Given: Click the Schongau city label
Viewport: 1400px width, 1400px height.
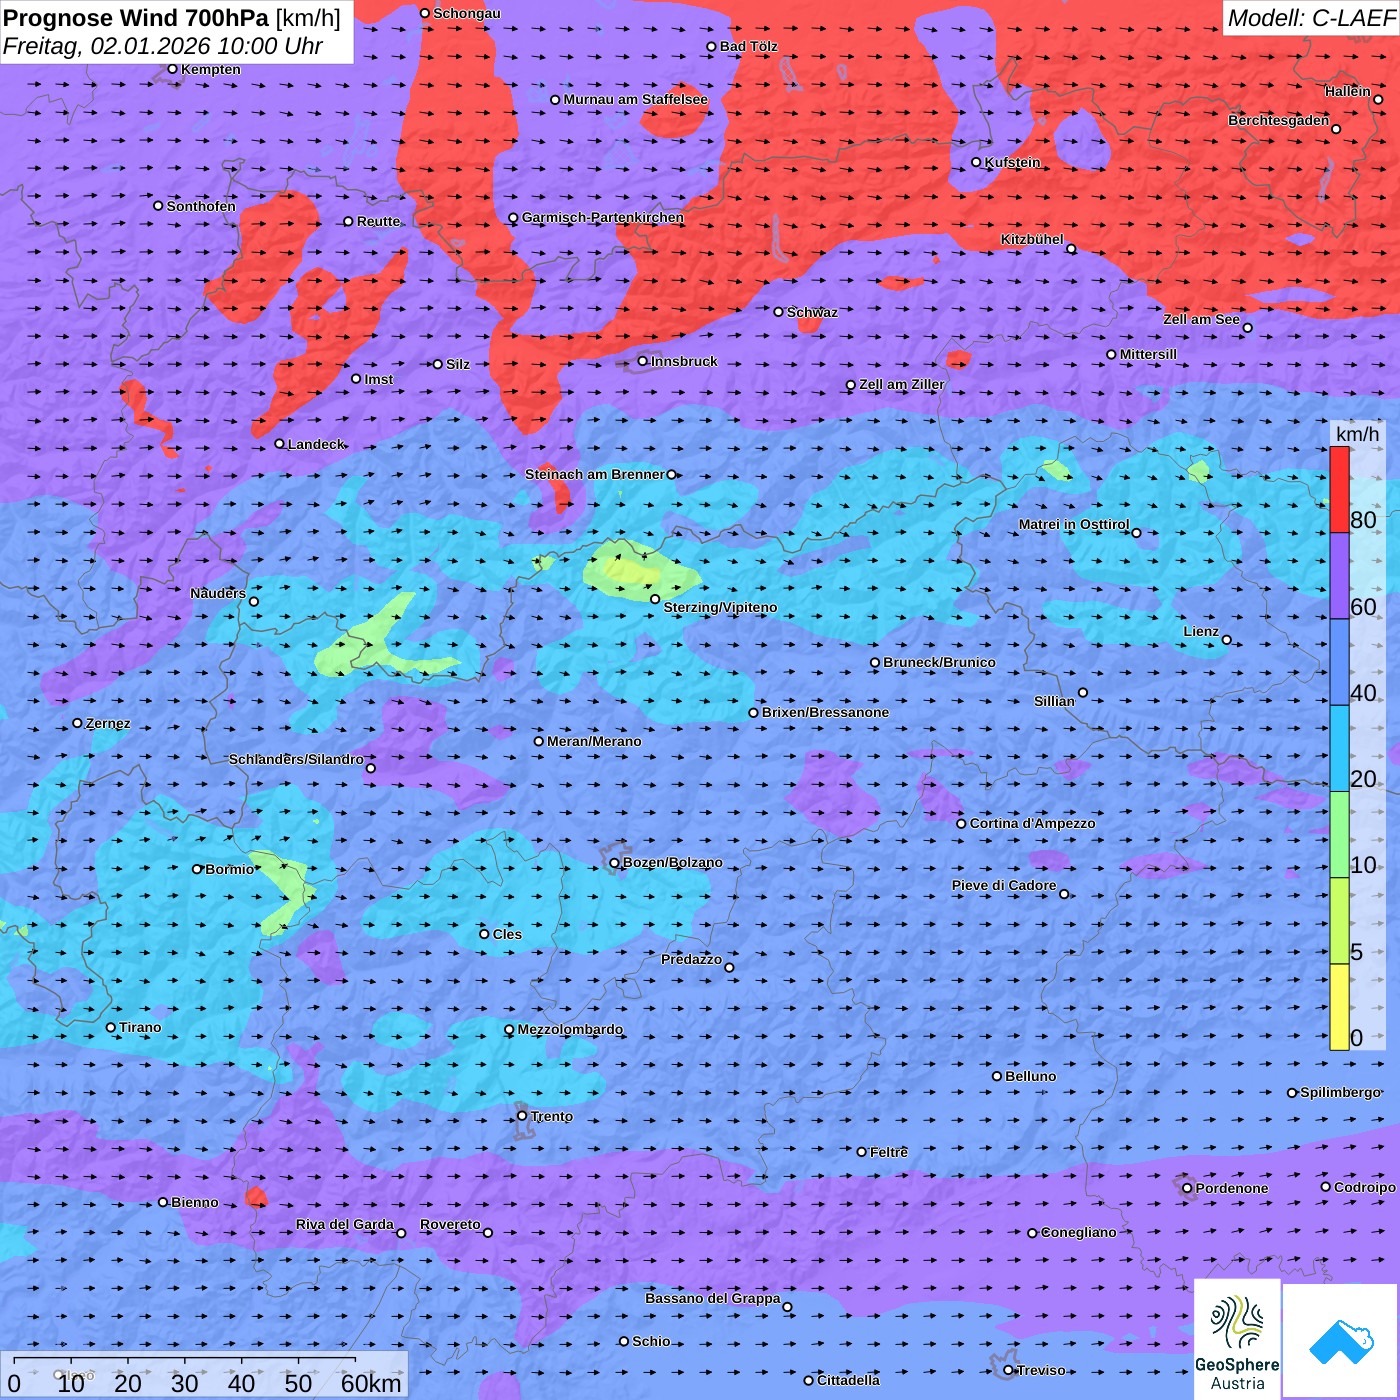Looking at the screenshot, I should [x=467, y=13].
